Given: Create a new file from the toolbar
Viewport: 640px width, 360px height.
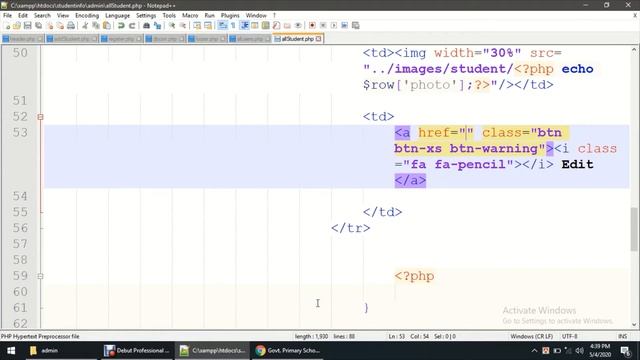Looking at the screenshot, I should (7, 25).
